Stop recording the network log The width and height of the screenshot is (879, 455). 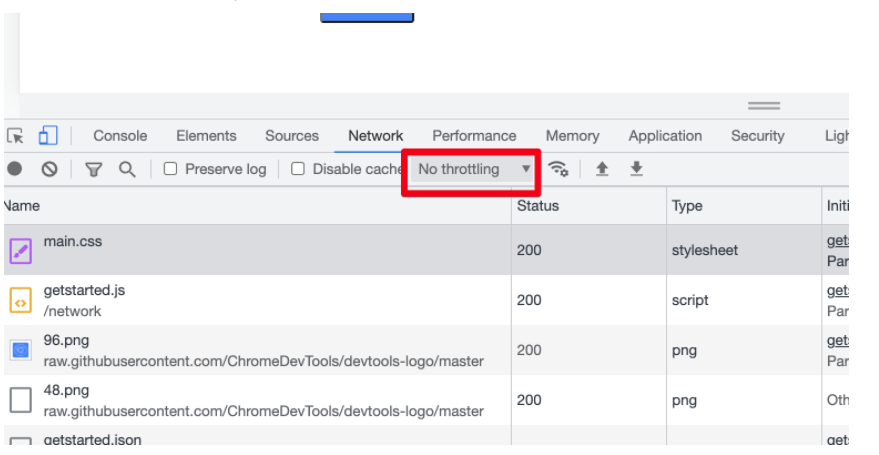15,169
